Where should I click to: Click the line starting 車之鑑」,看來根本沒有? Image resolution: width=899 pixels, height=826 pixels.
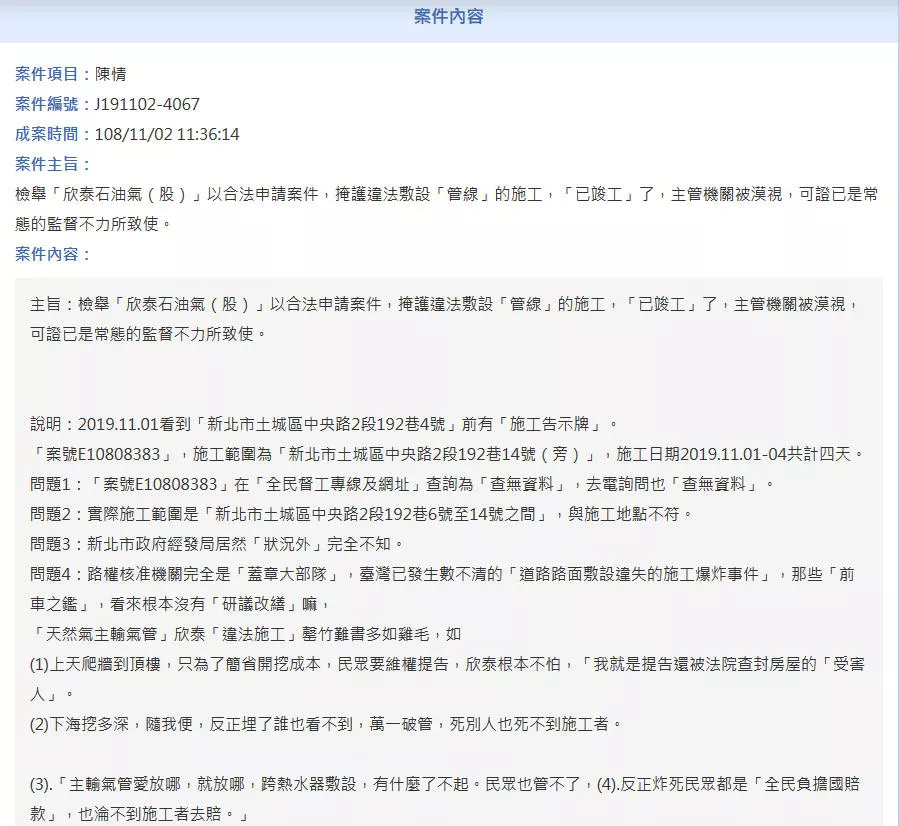(180, 604)
